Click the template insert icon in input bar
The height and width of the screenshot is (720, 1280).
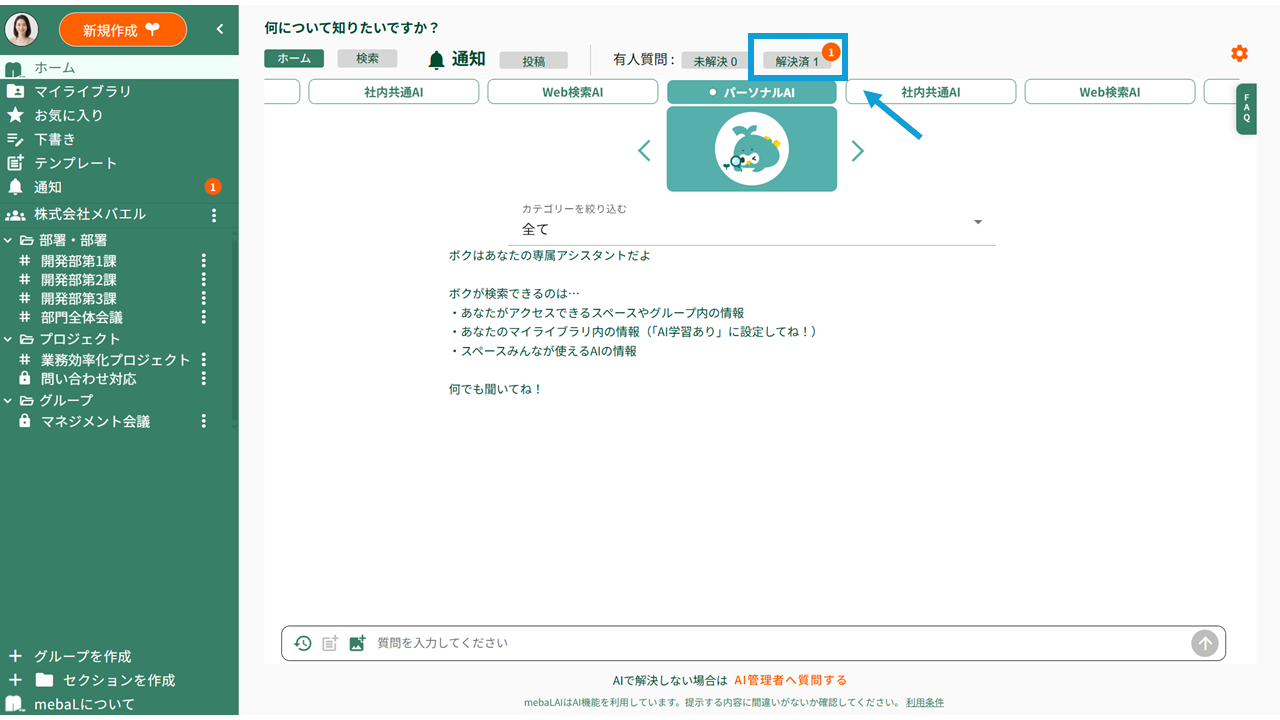point(330,644)
